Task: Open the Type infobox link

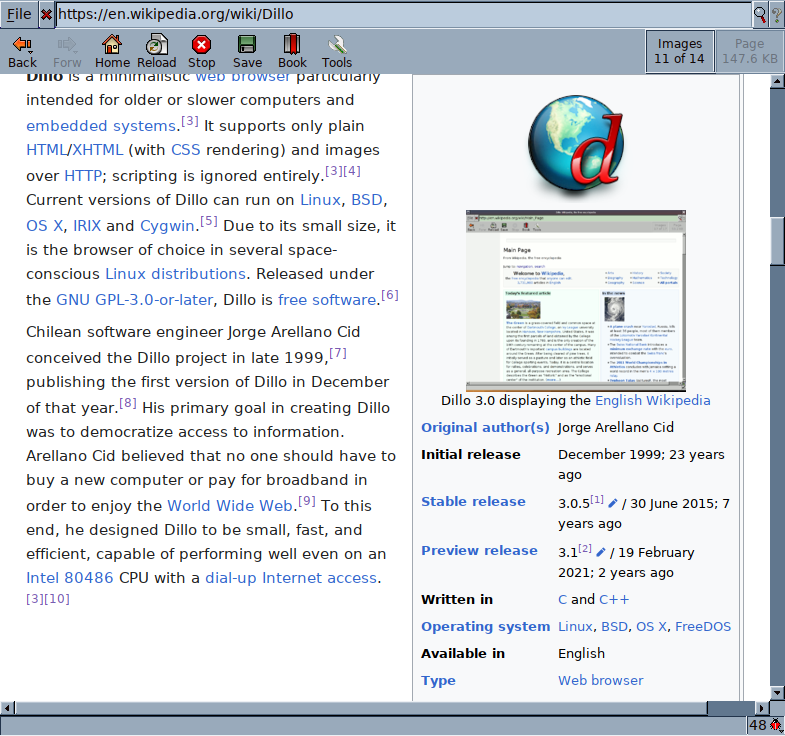Action: (438, 681)
